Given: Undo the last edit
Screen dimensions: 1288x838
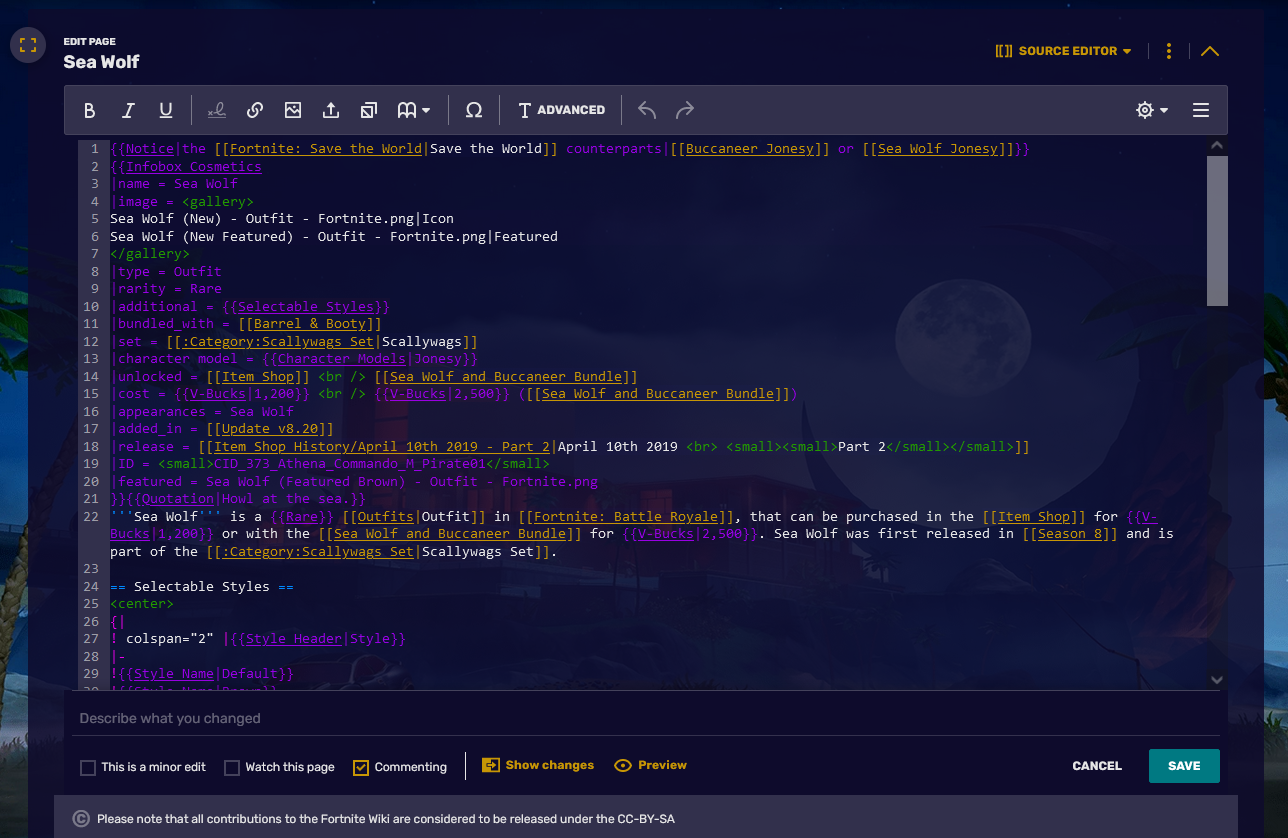Looking at the screenshot, I should click(x=647, y=110).
